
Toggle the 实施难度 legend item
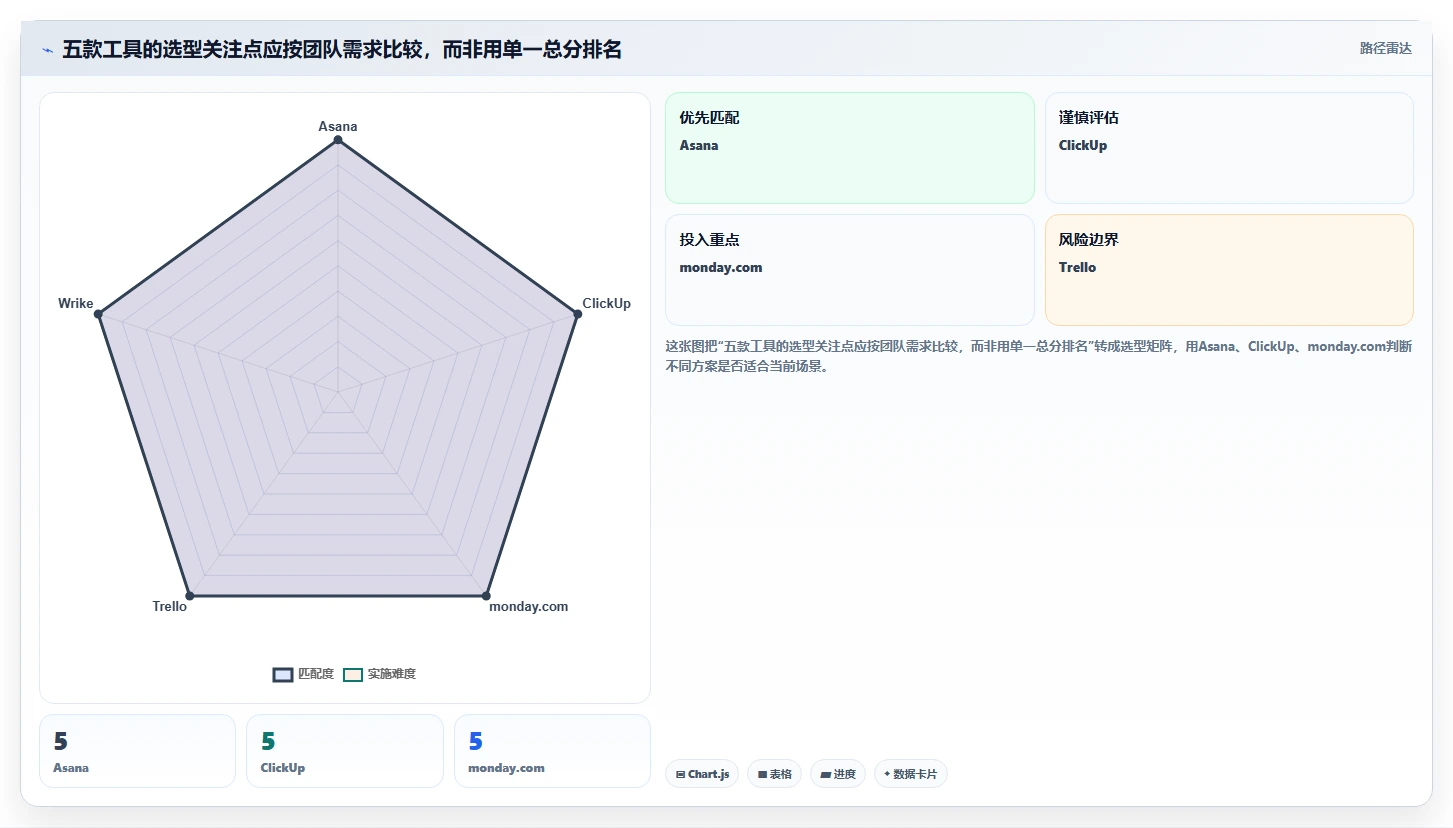coord(379,674)
